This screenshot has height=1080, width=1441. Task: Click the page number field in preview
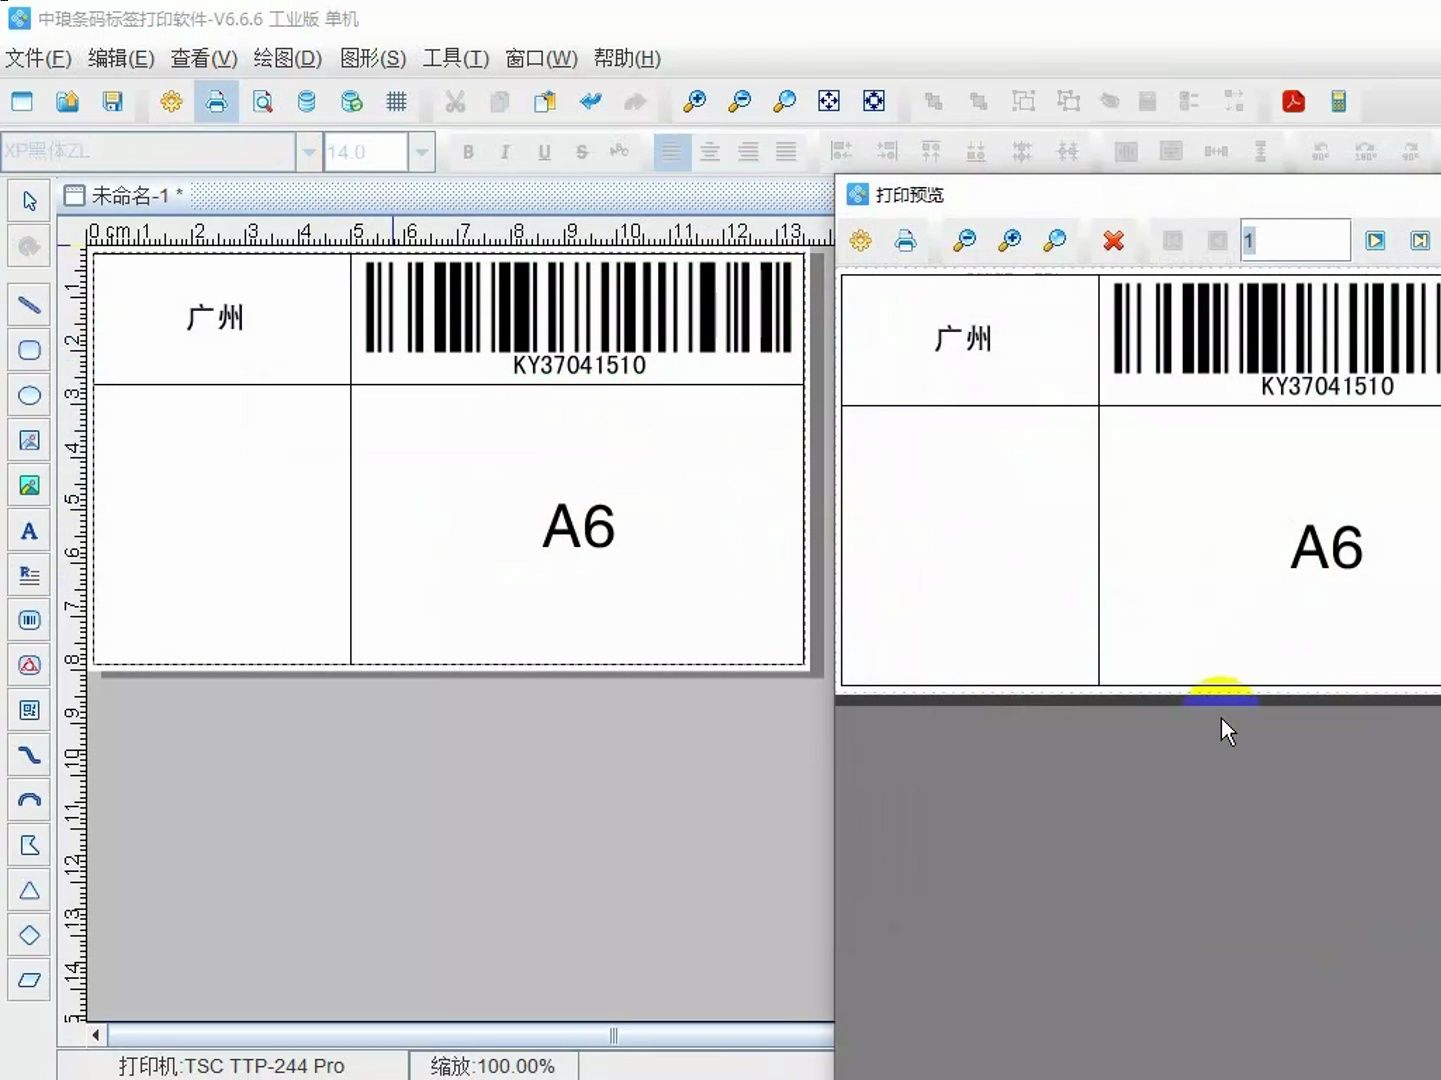(1295, 240)
